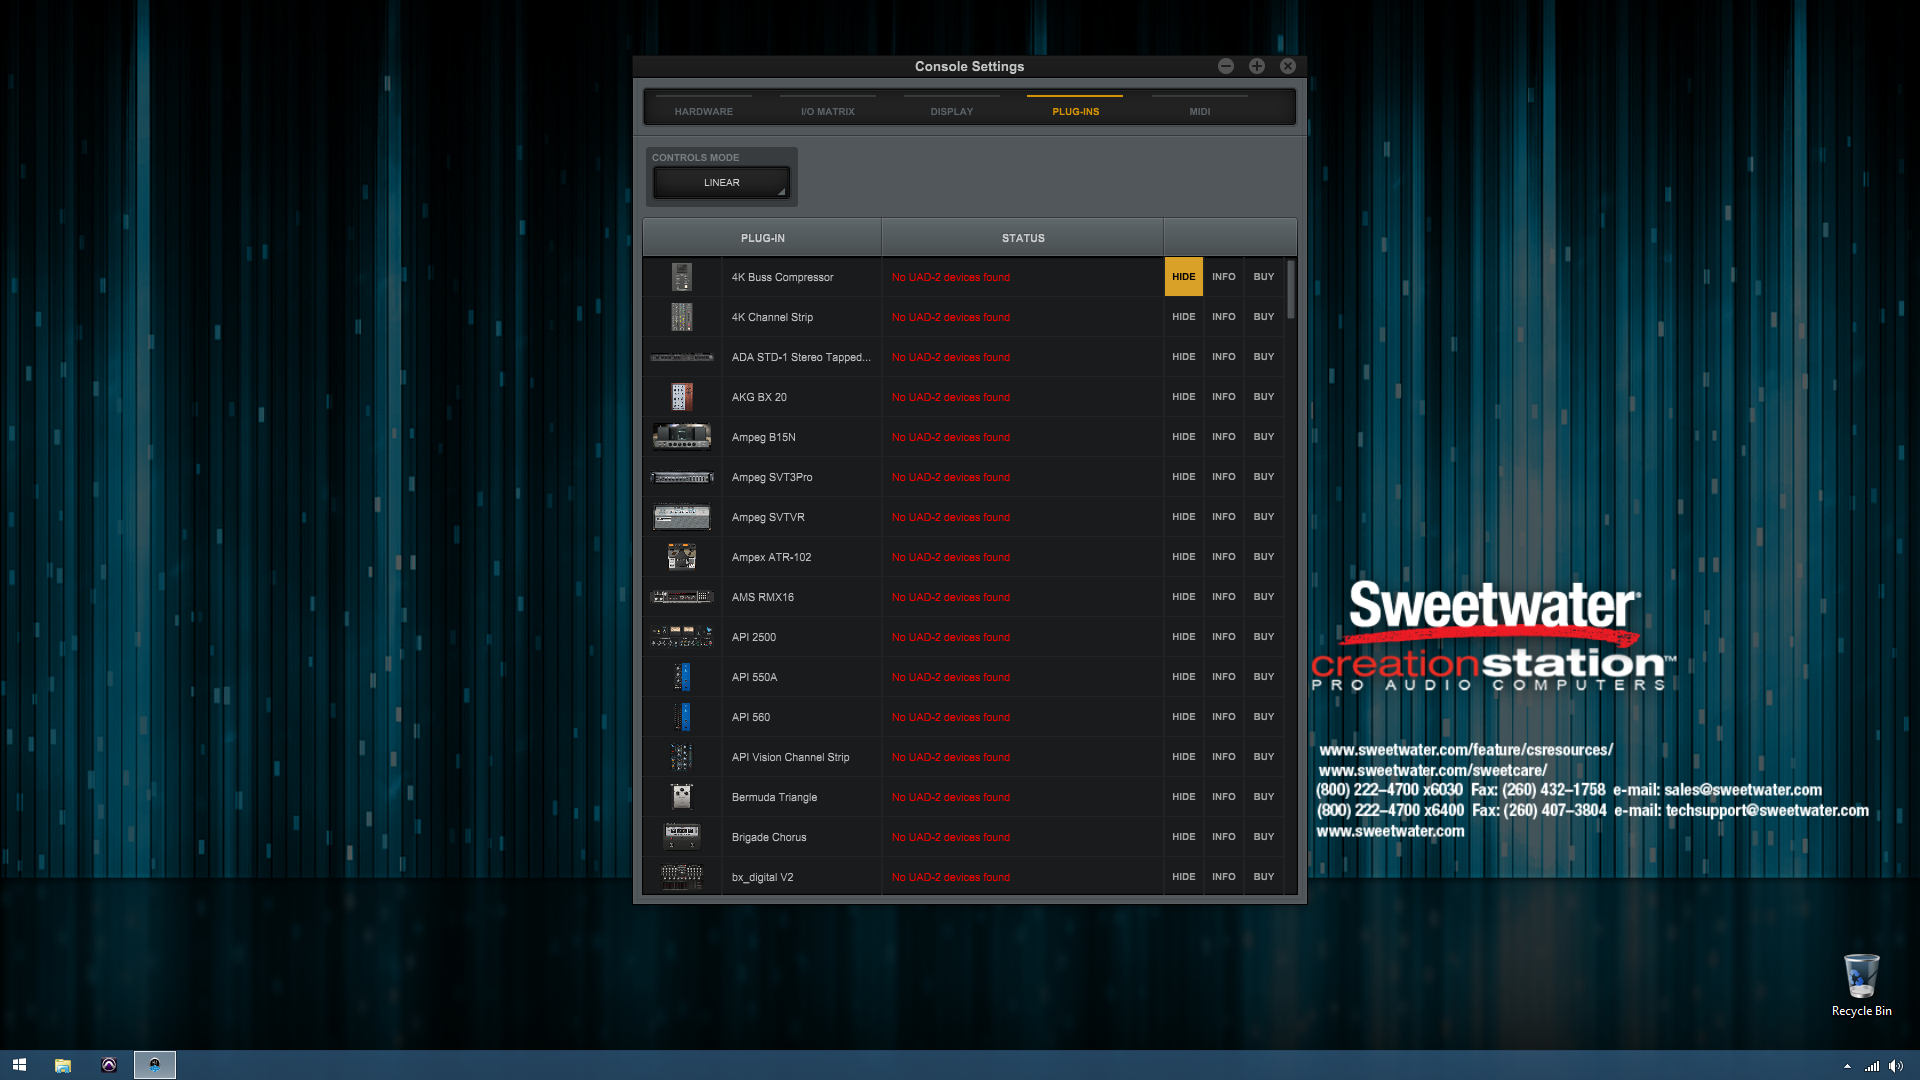Hide the 4K Buss Compressor plugin
Viewport: 1920px width, 1080px height.
click(1183, 276)
